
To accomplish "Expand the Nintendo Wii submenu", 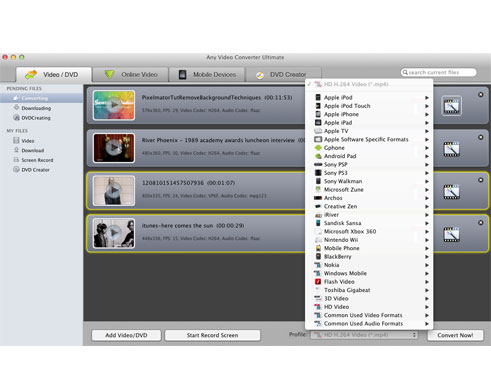I will pos(369,240).
